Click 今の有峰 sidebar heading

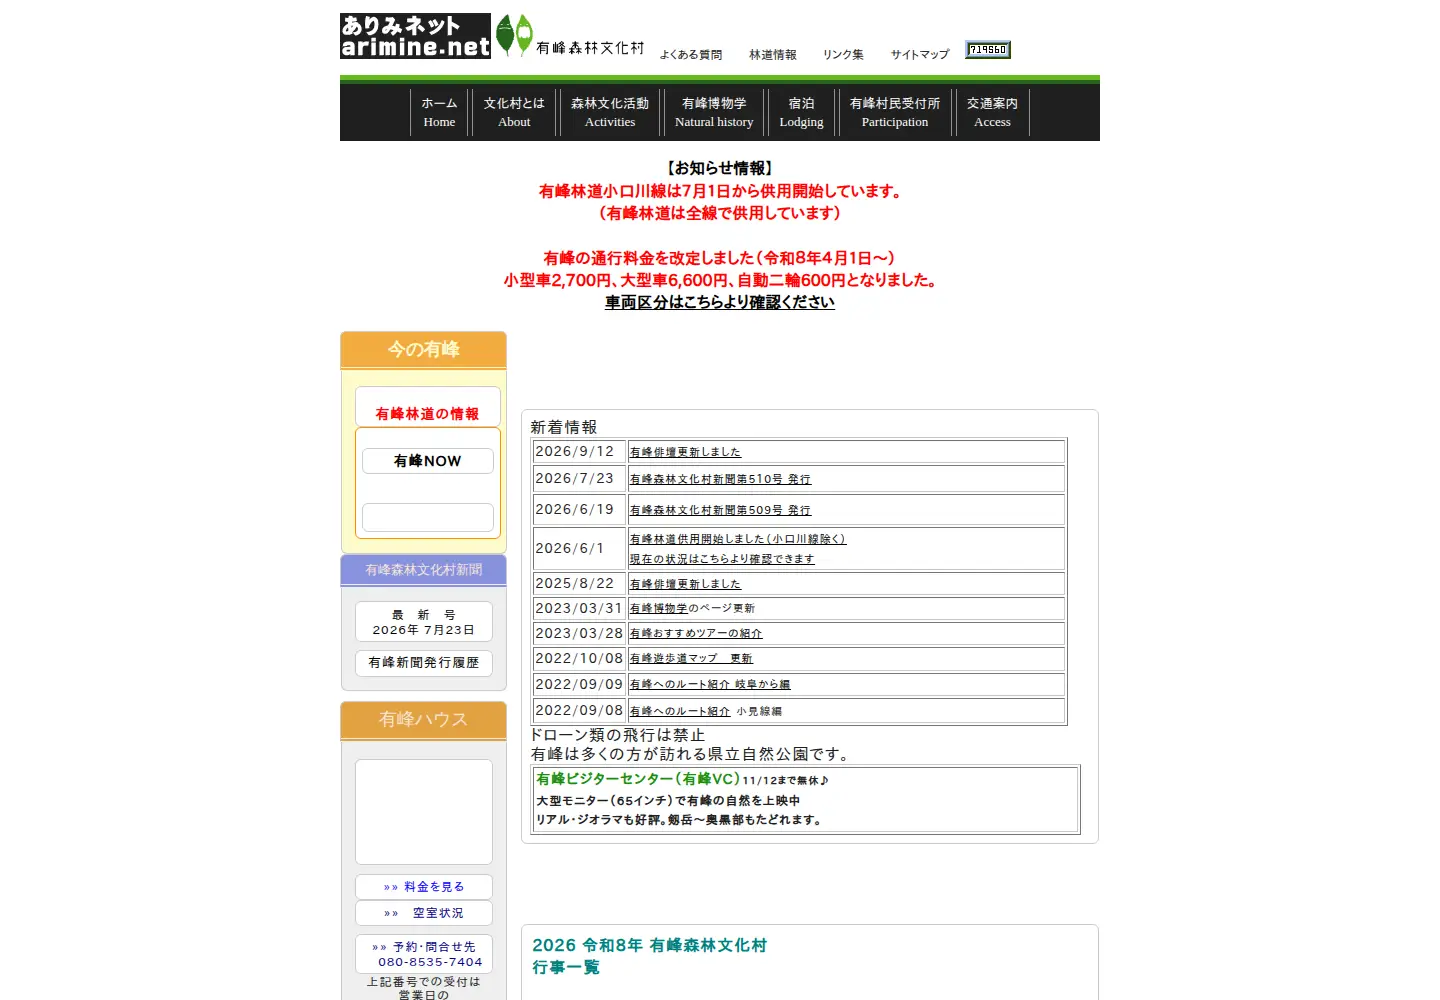(424, 349)
